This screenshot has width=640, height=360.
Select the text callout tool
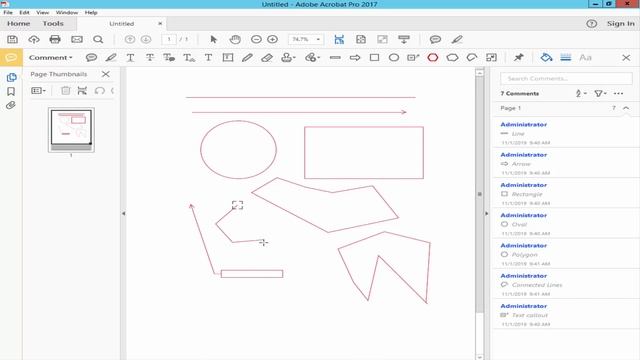413,58
